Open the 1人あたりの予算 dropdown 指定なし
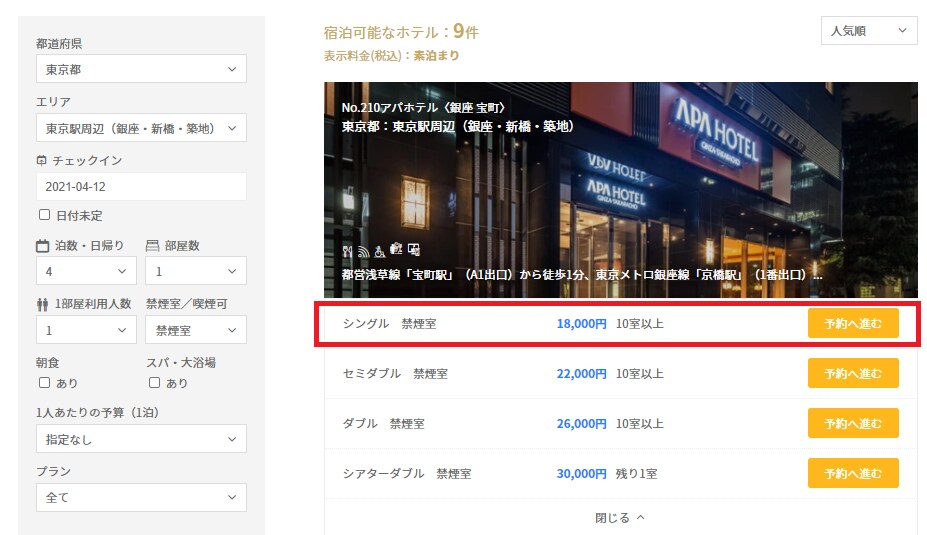 click(x=141, y=439)
